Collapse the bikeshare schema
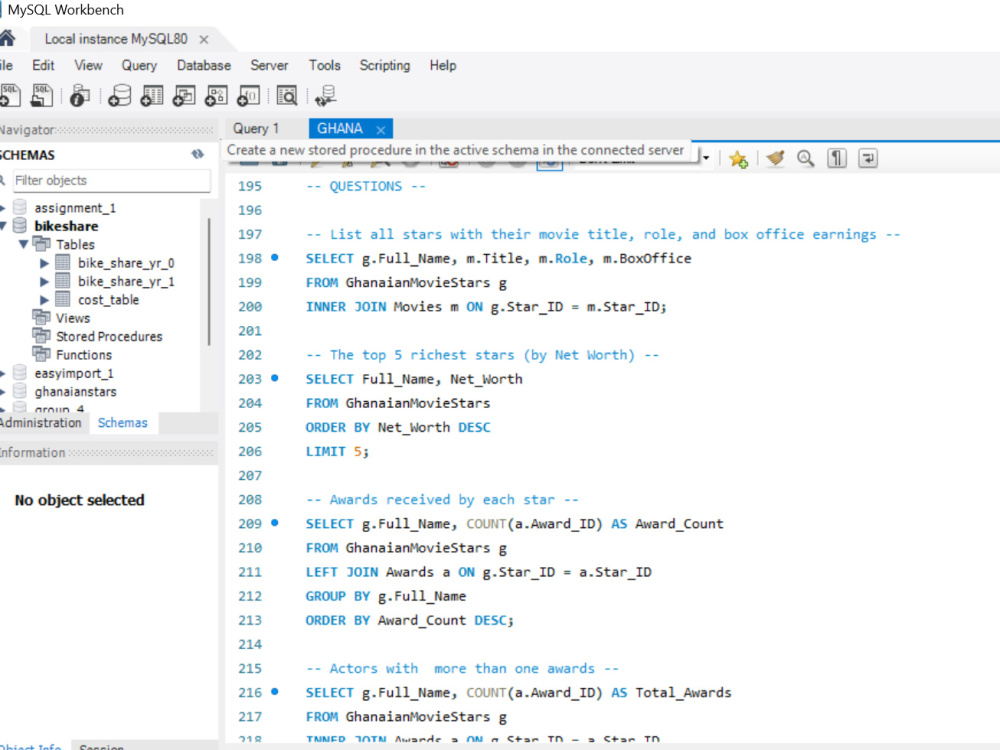Image resolution: width=1000 pixels, height=750 pixels. pos(4,226)
